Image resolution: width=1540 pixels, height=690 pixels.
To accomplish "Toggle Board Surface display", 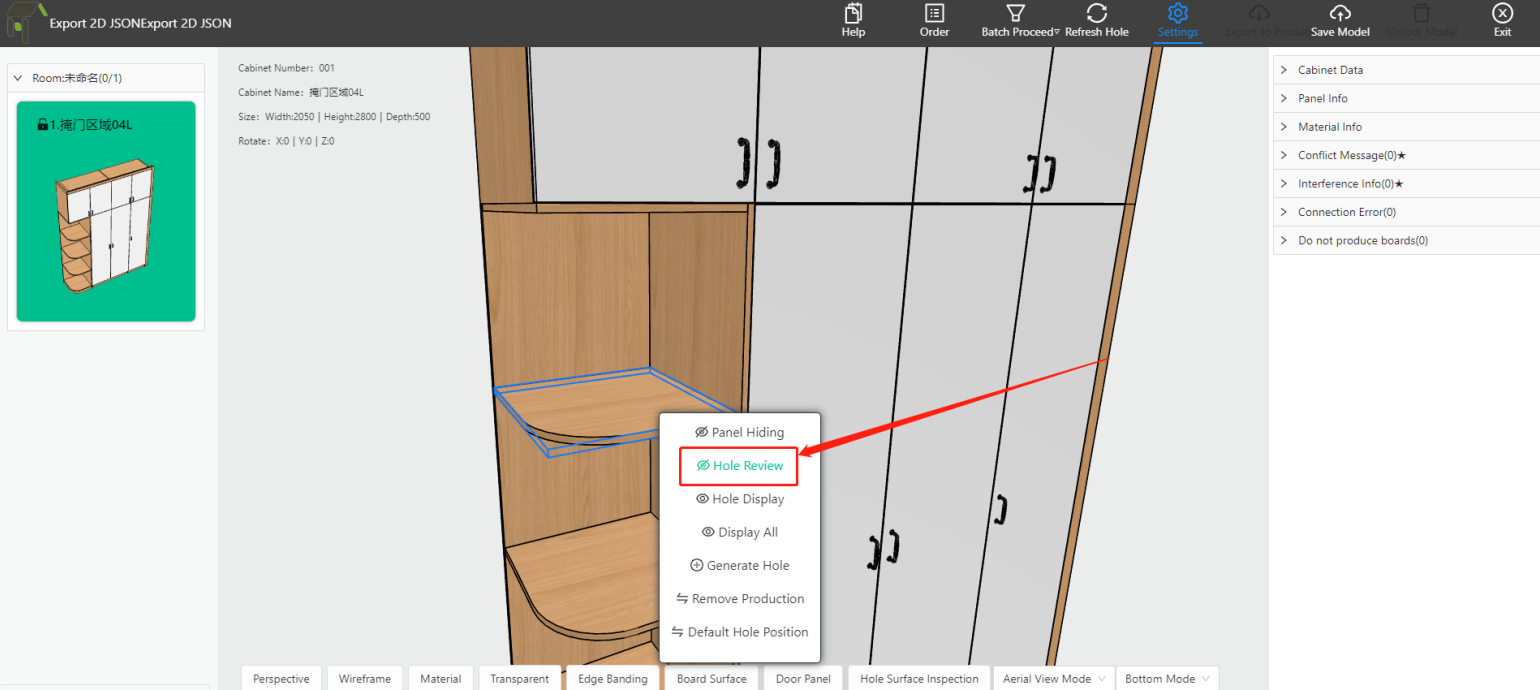I will coord(712,678).
